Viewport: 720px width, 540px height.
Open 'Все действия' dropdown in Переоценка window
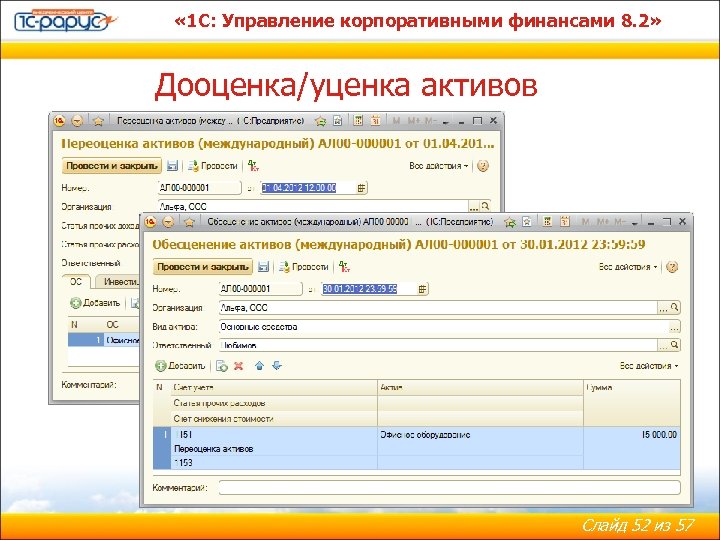(x=439, y=166)
